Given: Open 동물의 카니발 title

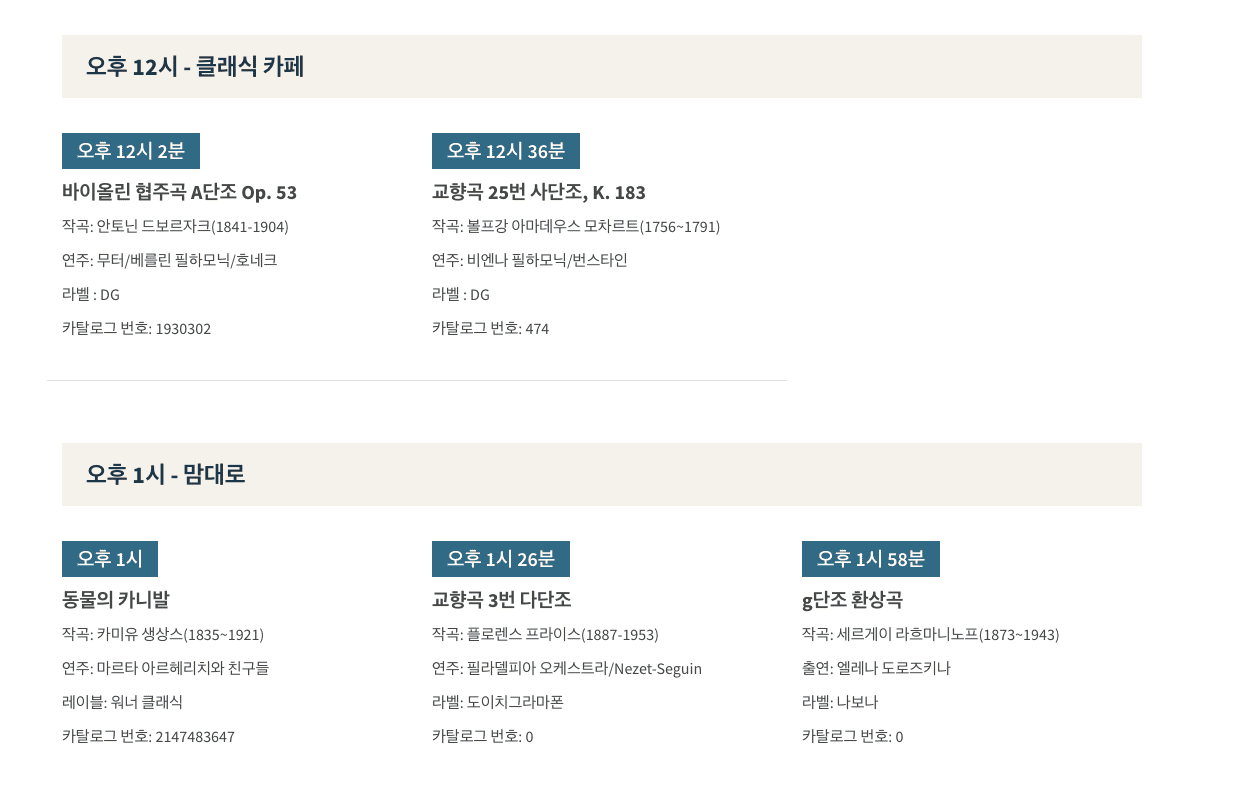Looking at the screenshot, I should point(116,600).
